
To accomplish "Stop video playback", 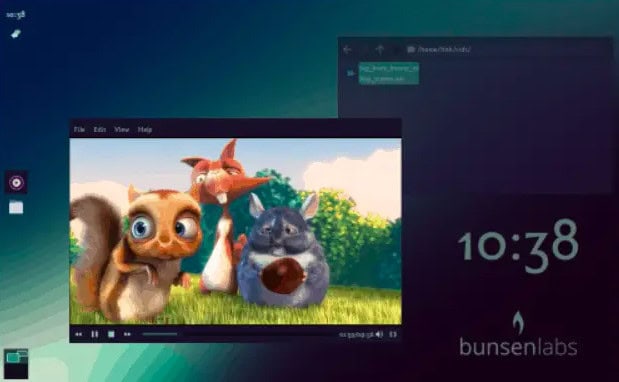I will pyautogui.click(x=111, y=334).
